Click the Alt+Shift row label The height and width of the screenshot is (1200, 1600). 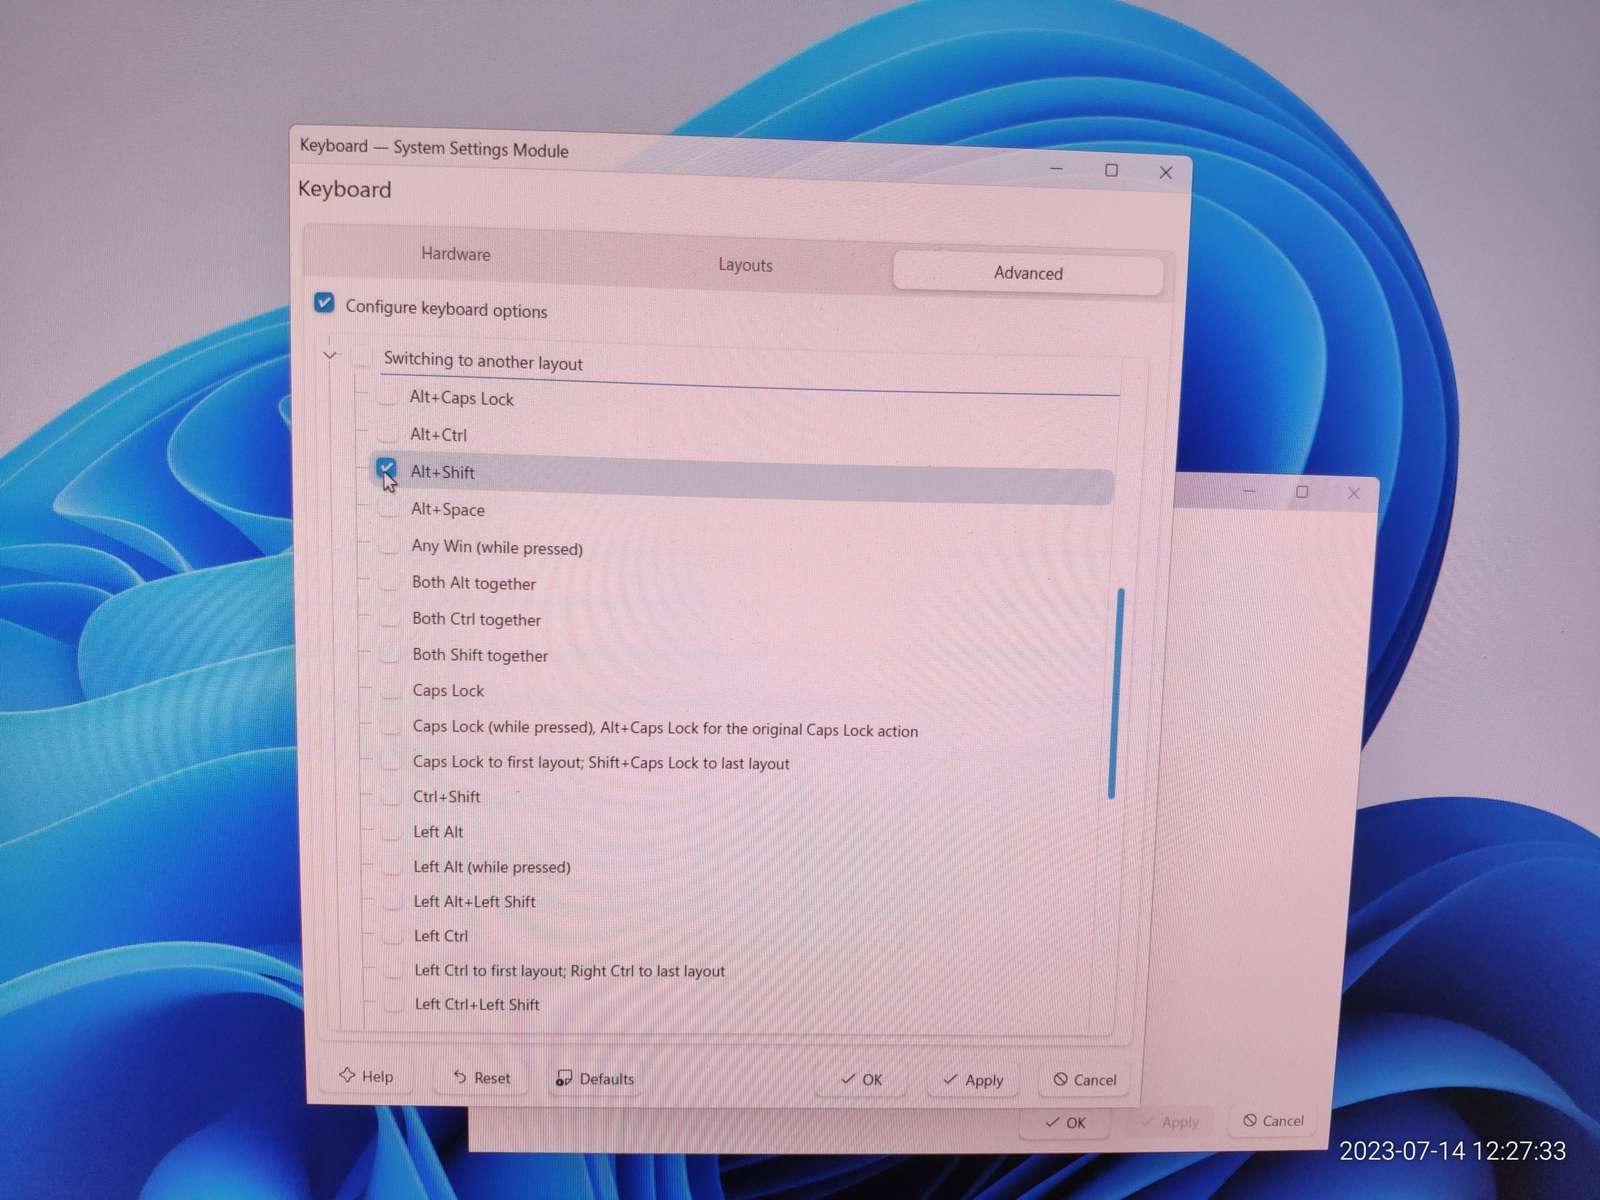coord(442,472)
